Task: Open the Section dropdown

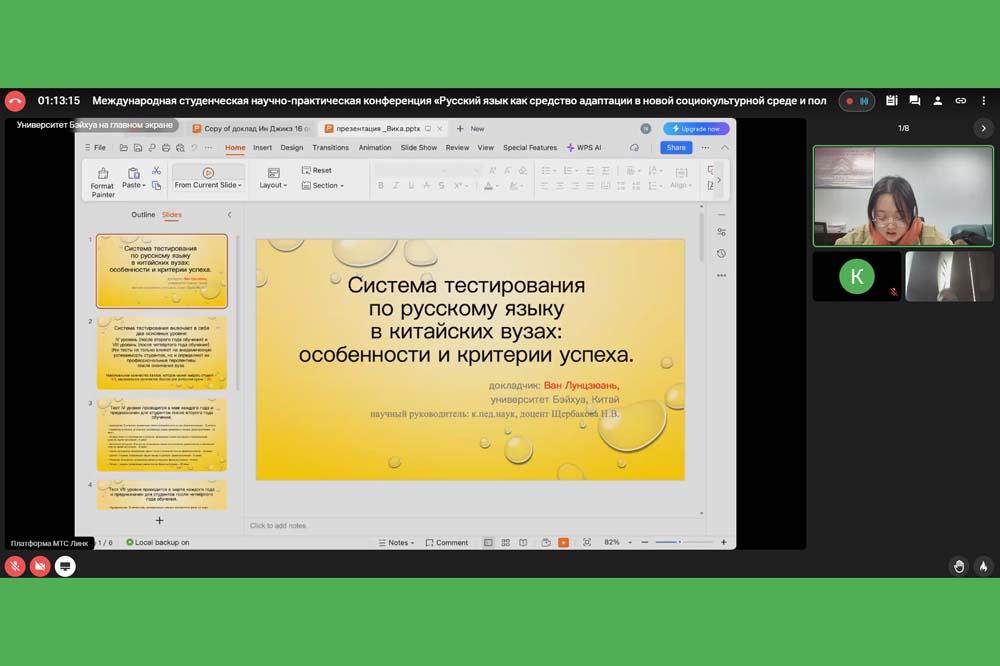Action: pyautogui.click(x=324, y=185)
